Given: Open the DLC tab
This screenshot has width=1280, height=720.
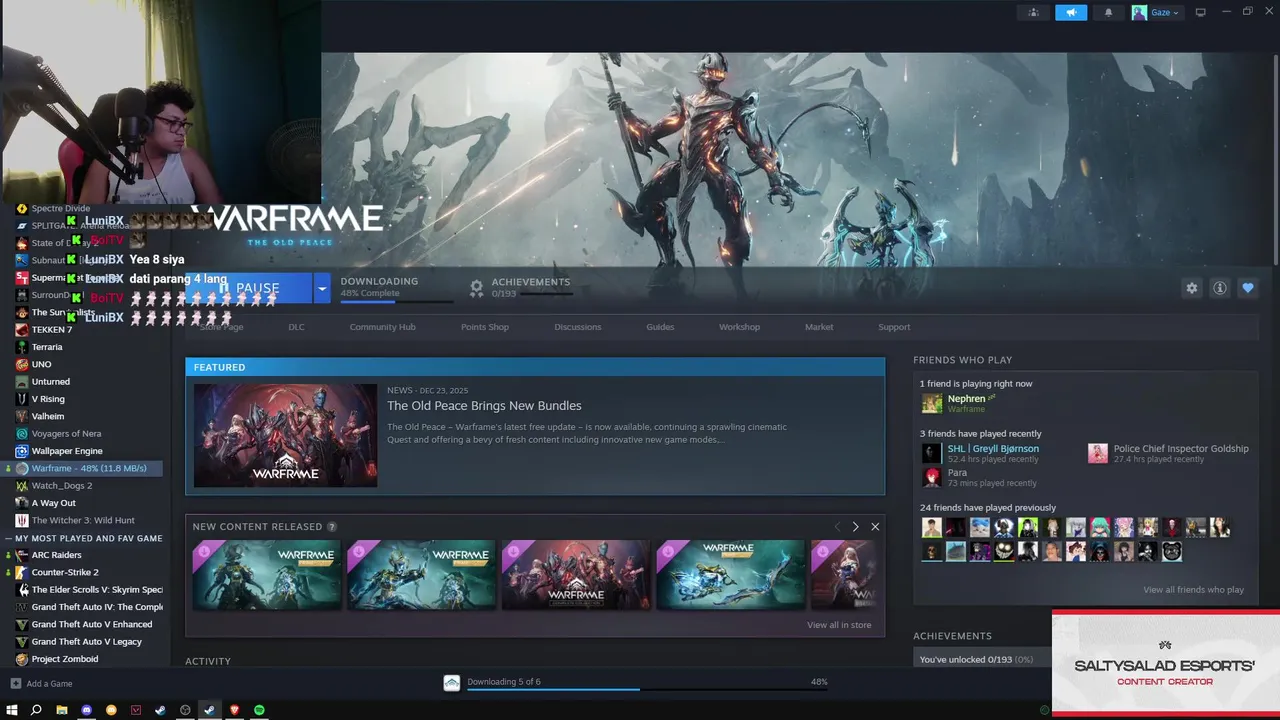Looking at the screenshot, I should tap(296, 327).
